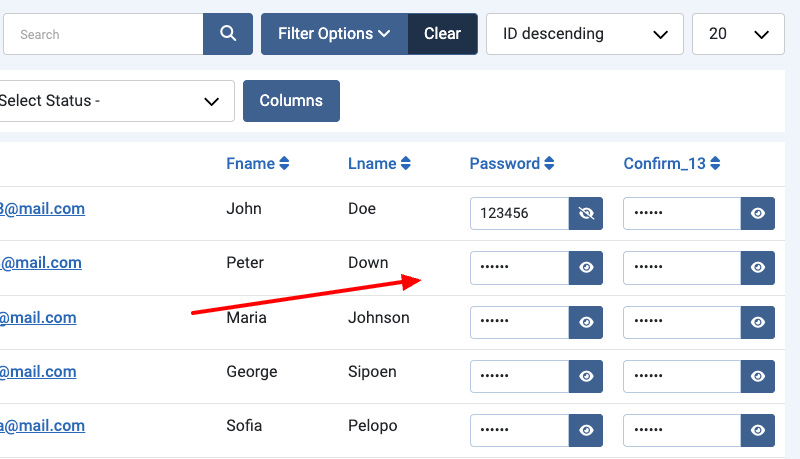This screenshot has width=800, height=459.
Task: Click John Doe's Confirm_13 masked field
Action: point(682,213)
